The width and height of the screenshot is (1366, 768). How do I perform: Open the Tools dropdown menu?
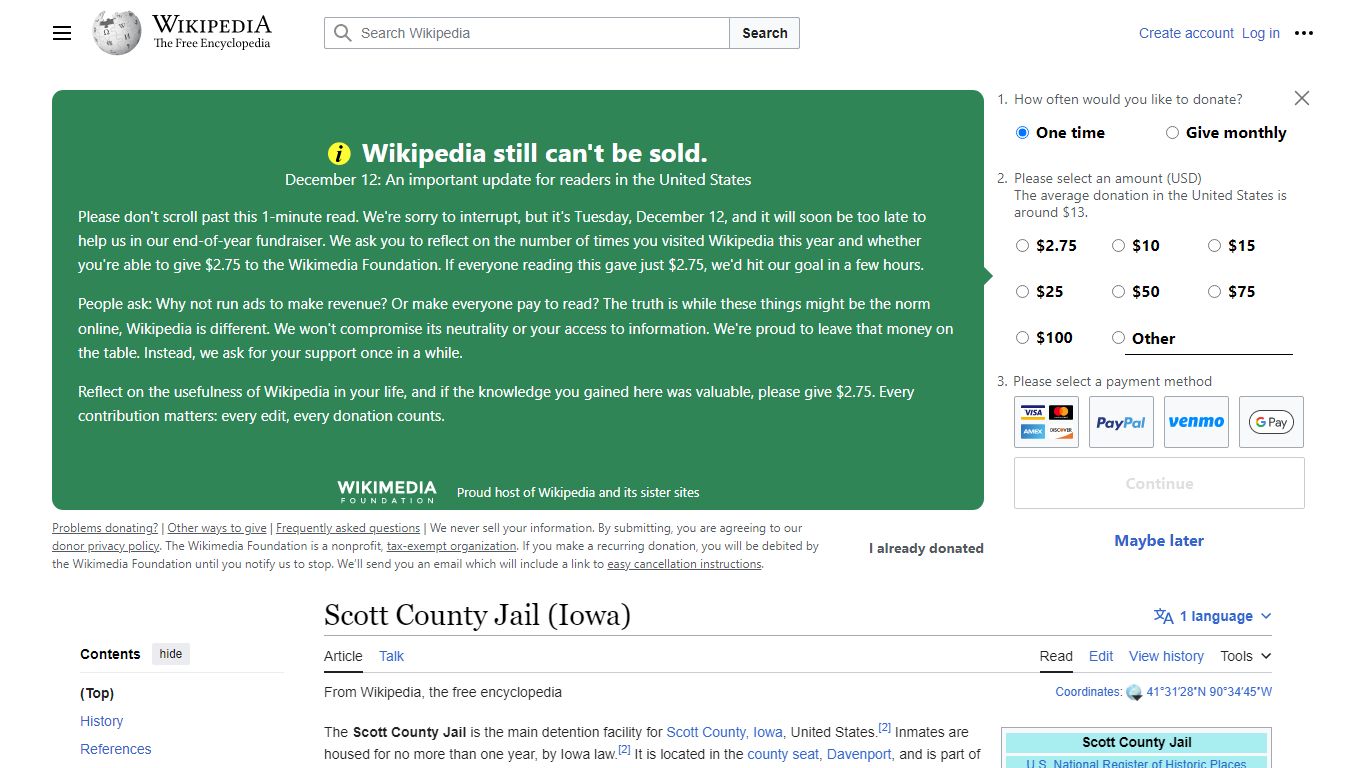pos(1246,656)
